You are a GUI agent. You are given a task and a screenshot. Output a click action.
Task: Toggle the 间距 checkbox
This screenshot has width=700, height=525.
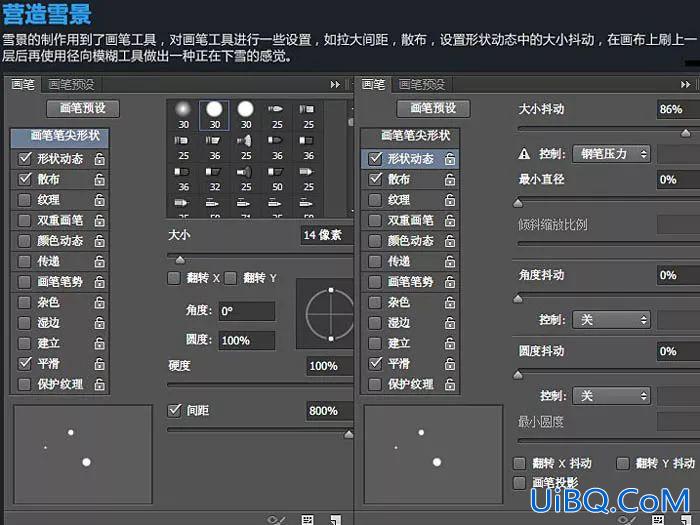(x=174, y=410)
